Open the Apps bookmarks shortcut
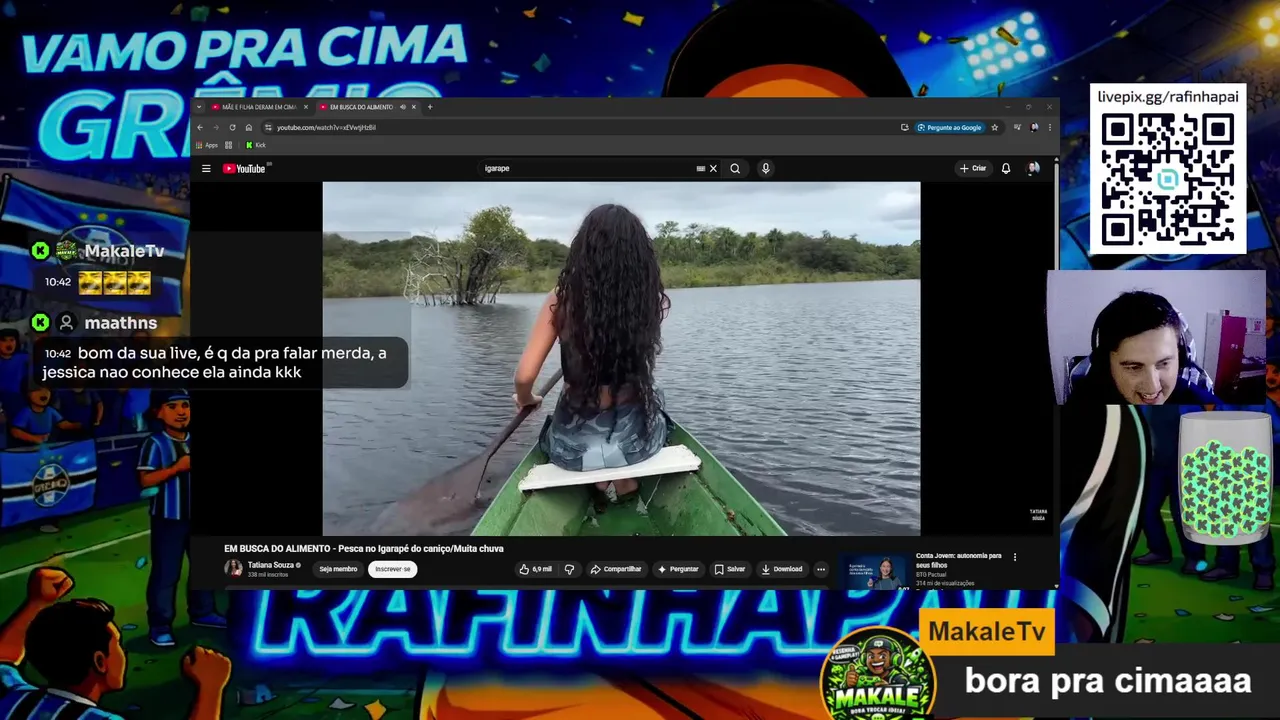Screen dimensions: 1280x720 click(207, 145)
